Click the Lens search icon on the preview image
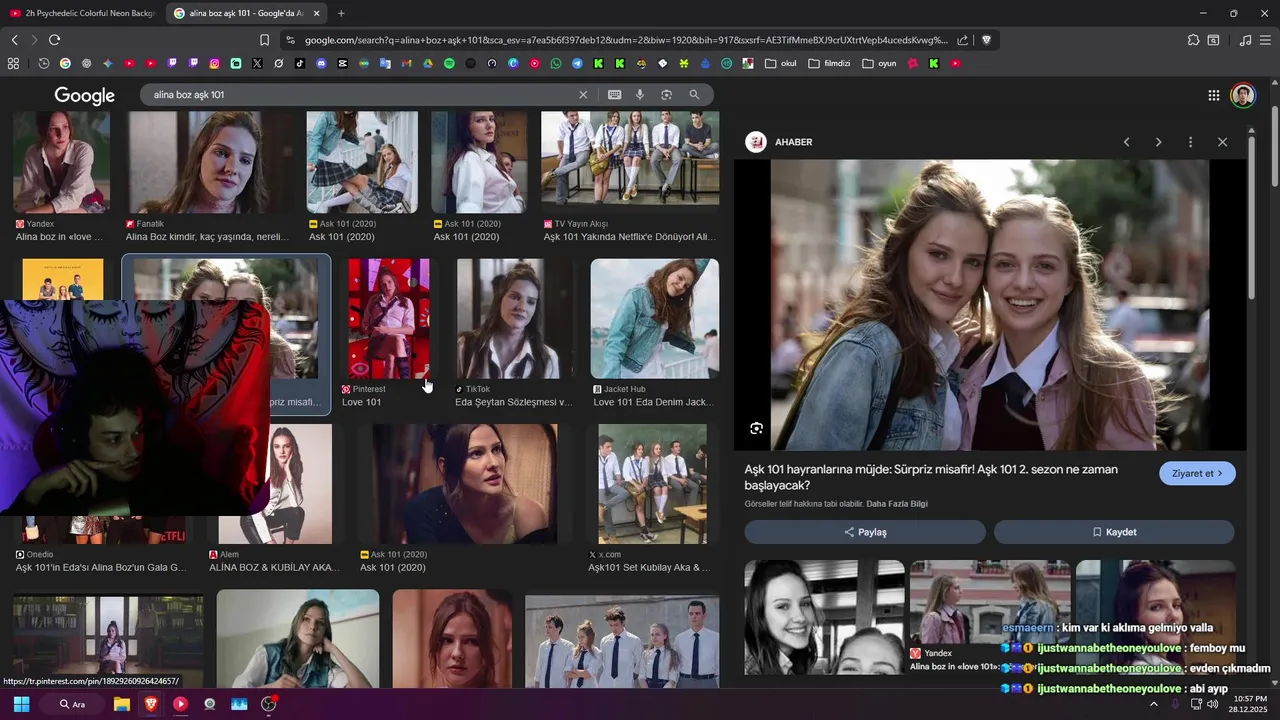 (757, 428)
